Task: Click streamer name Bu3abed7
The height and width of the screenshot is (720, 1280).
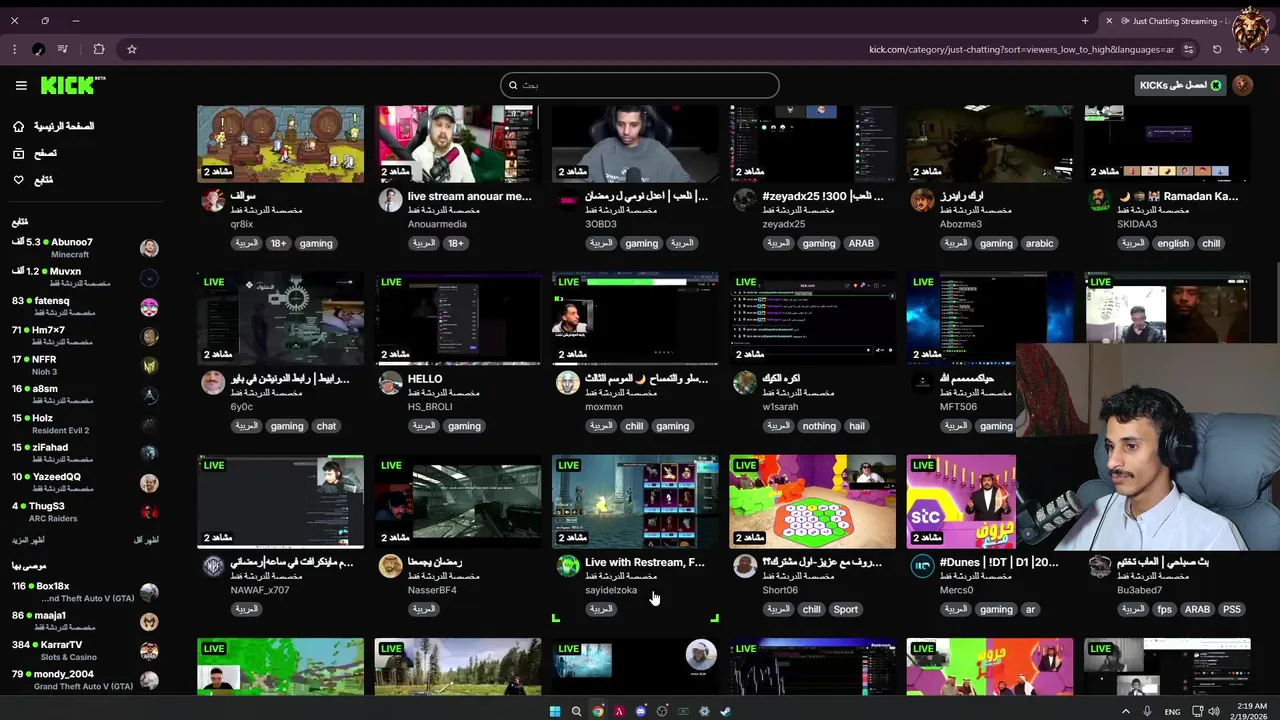Action: [x=1139, y=590]
